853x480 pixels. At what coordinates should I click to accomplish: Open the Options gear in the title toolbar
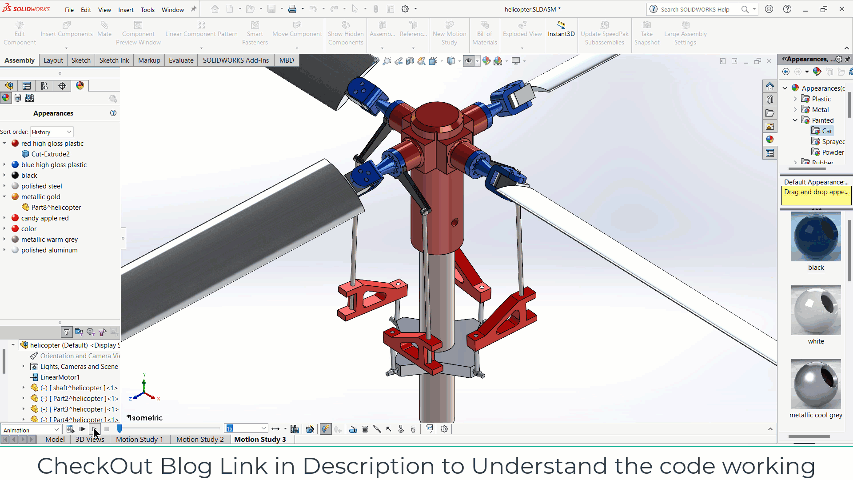405,9
